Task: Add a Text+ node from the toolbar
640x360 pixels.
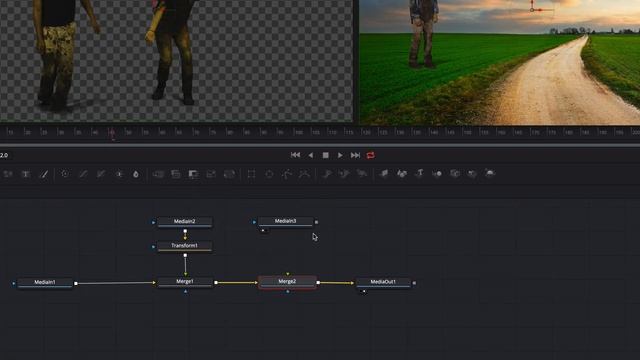Action: click(26, 174)
